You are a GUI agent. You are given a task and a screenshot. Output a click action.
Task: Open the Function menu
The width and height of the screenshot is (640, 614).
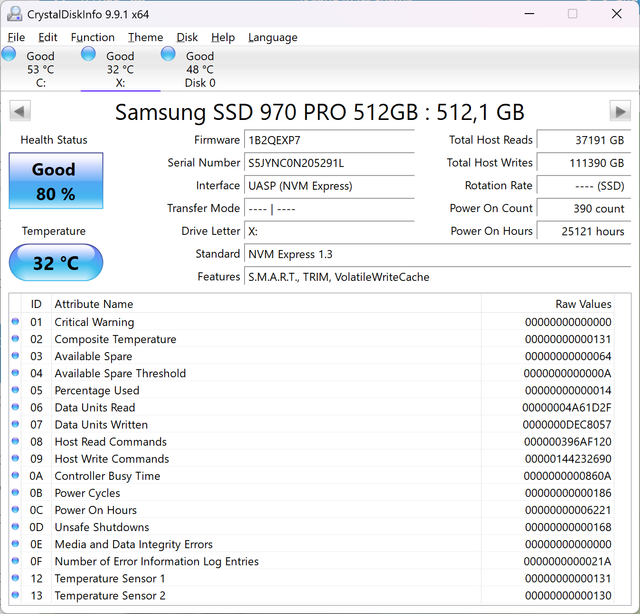[93, 37]
